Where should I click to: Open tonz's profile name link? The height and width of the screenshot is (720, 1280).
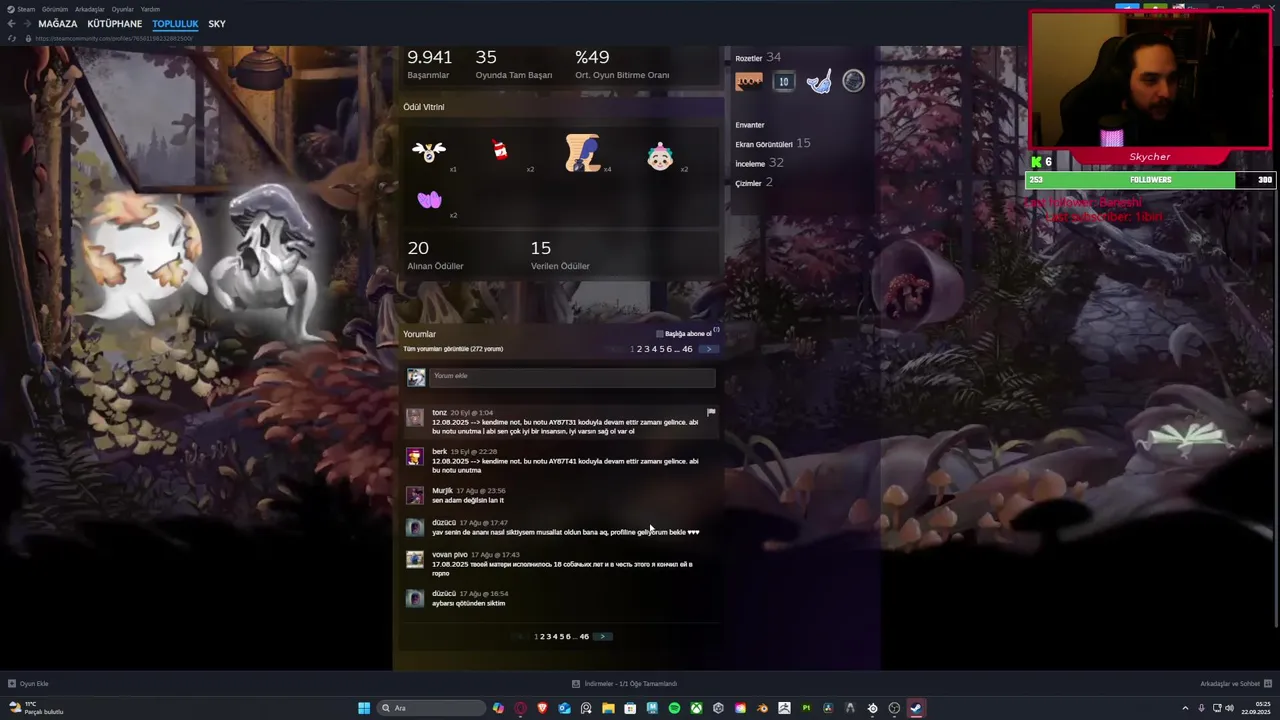coord(439,412)
